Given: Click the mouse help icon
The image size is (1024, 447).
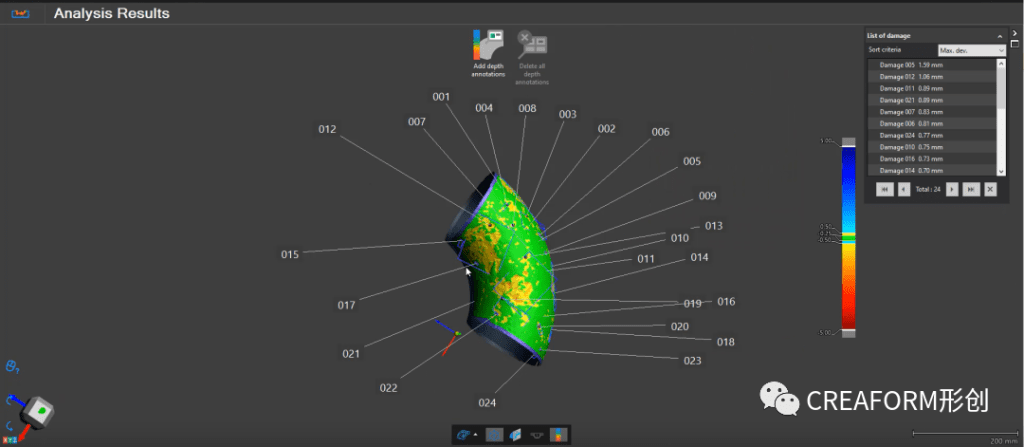Looking at the screenshot, I should tap(11, 367).
